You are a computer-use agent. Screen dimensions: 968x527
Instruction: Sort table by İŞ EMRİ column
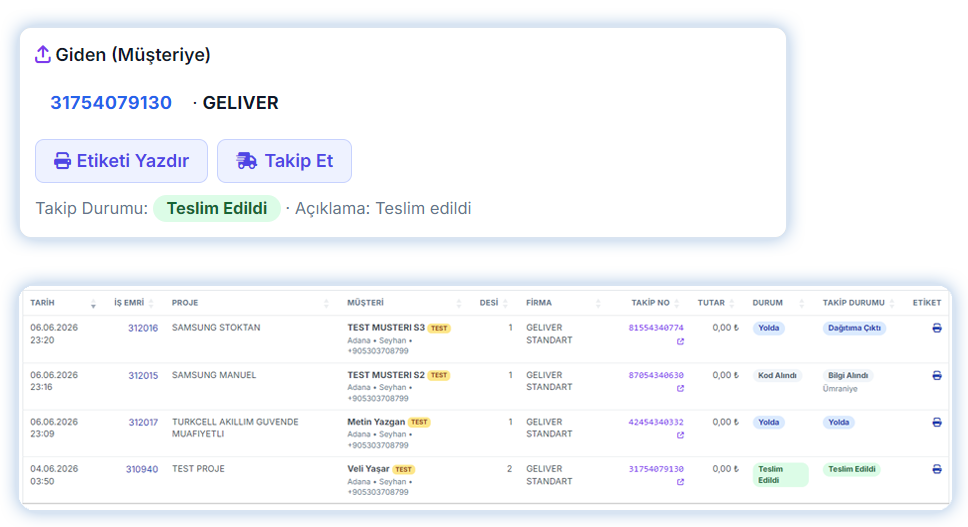151,303
